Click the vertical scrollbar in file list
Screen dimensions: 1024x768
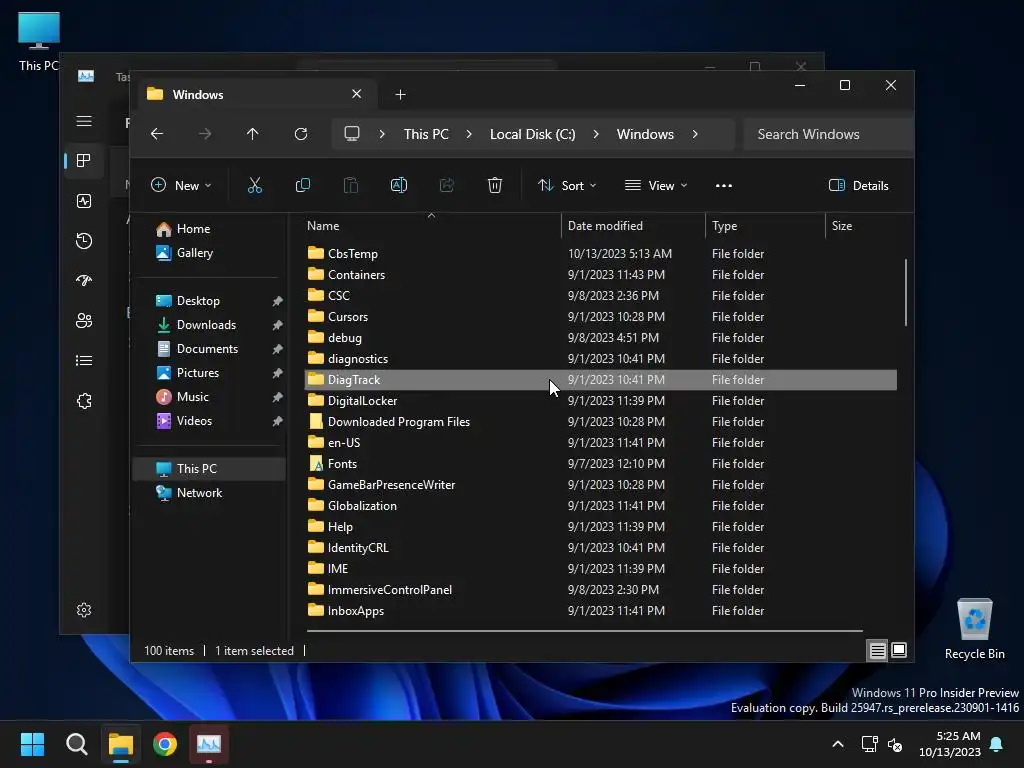pyautogui.click(x=905, y=293)
